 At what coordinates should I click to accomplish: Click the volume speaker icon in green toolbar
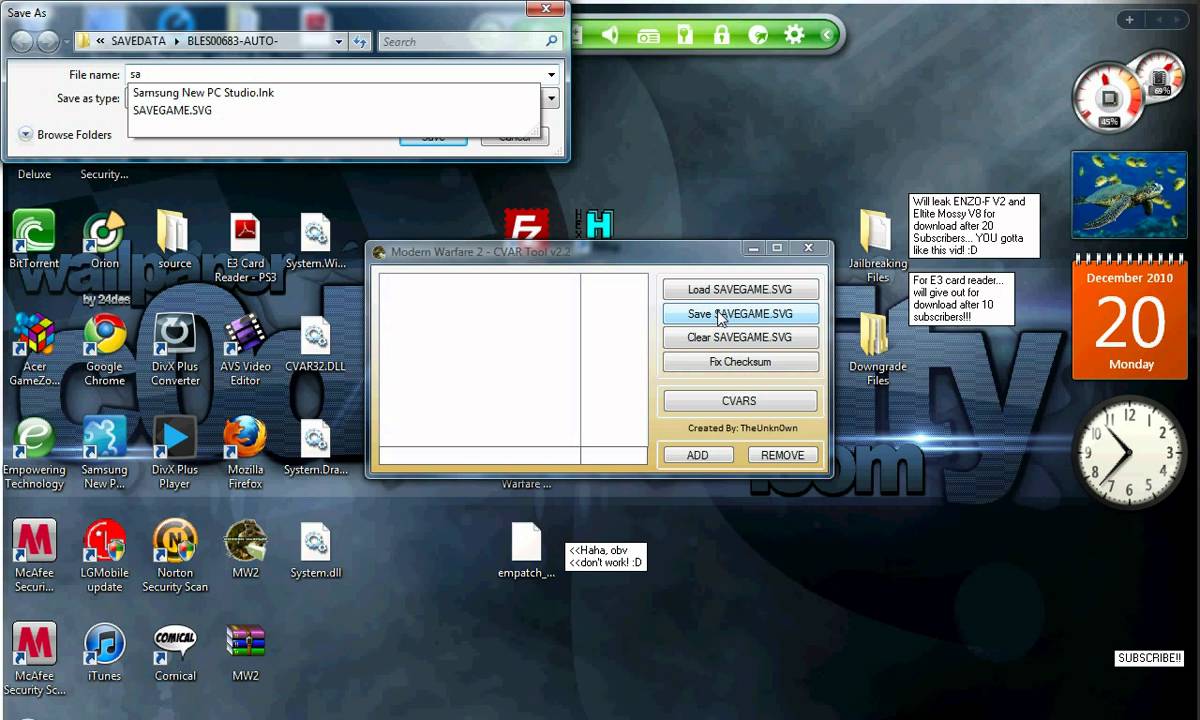[x=610, y=36]
